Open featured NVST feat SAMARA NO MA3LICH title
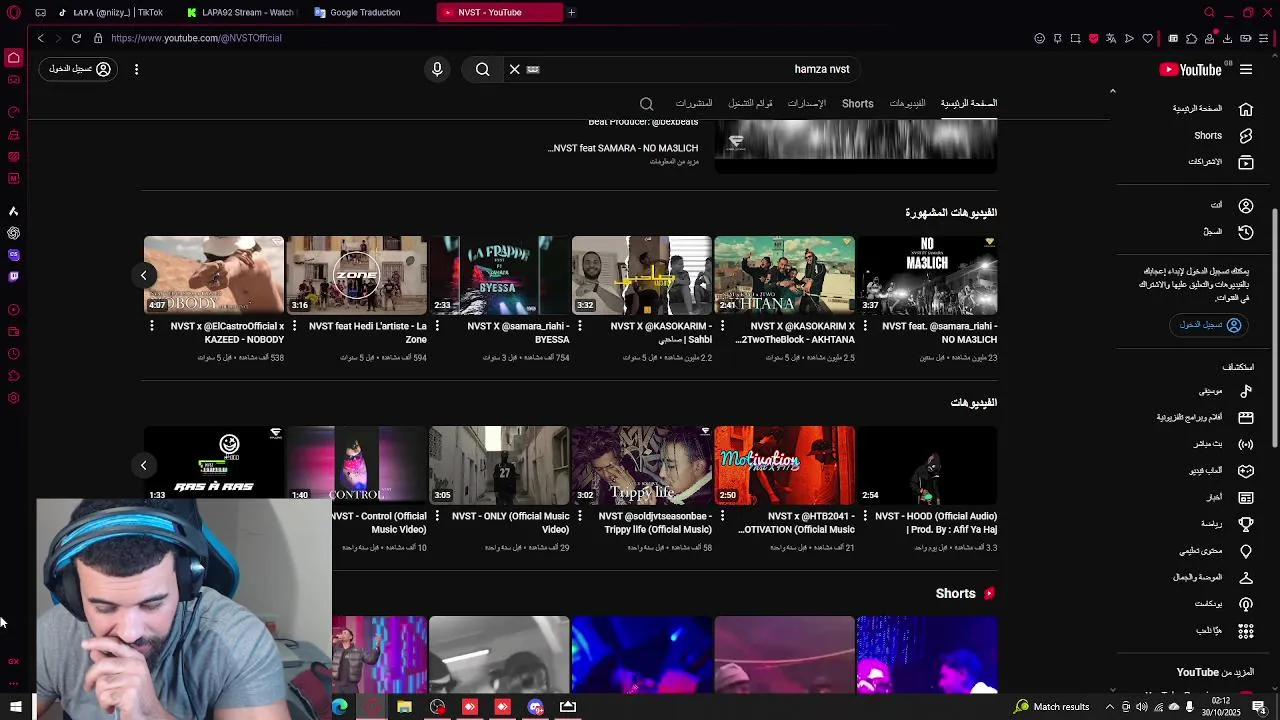Viewport: 1280px width, 720px height. point(623,148)
